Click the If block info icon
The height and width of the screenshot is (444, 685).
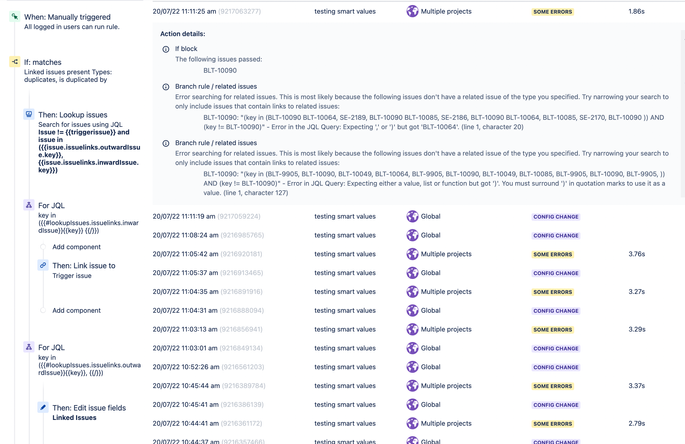(166, 49)
